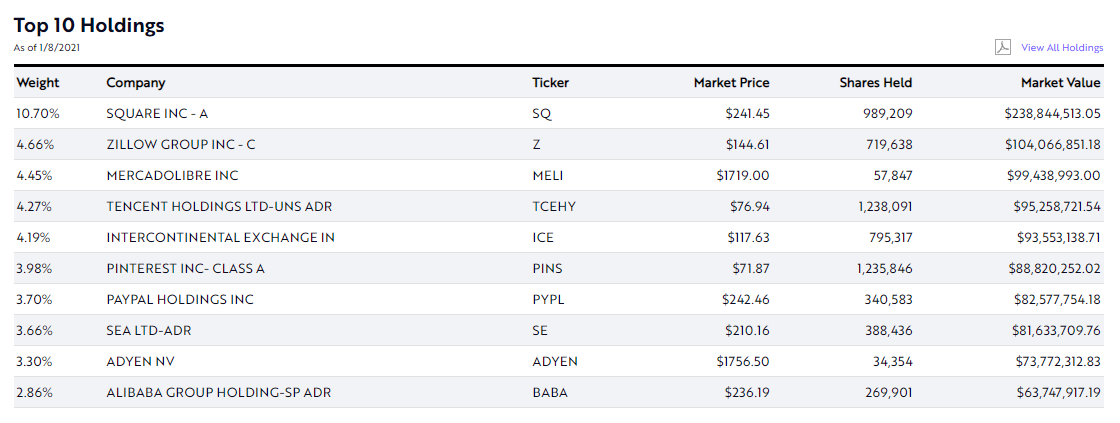Click the Company column header
This screenshot has height=423, width=1120.
click(x=136, y=83)
